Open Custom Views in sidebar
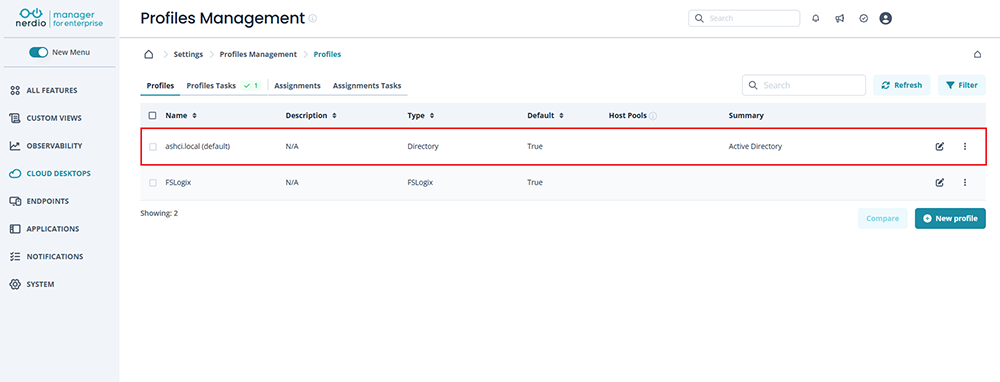The width and height of the screenshot is (1000, 382). (x=45, y=118)
